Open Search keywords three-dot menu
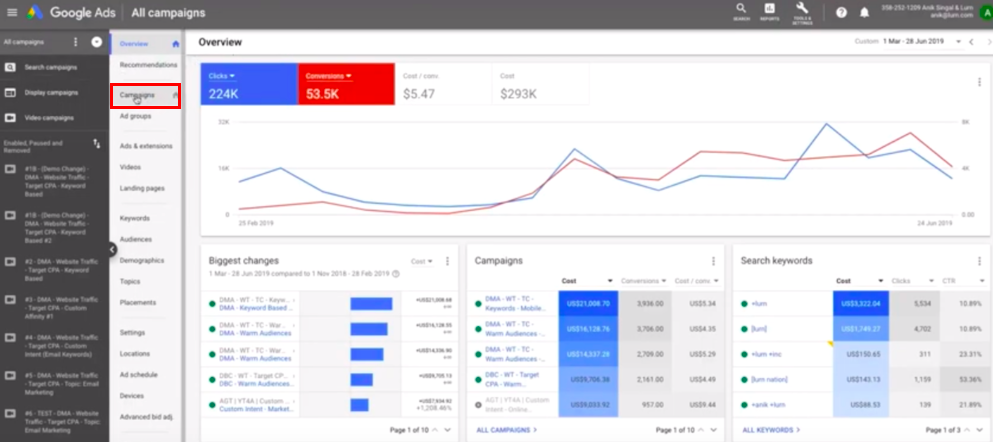 [979, 261]
